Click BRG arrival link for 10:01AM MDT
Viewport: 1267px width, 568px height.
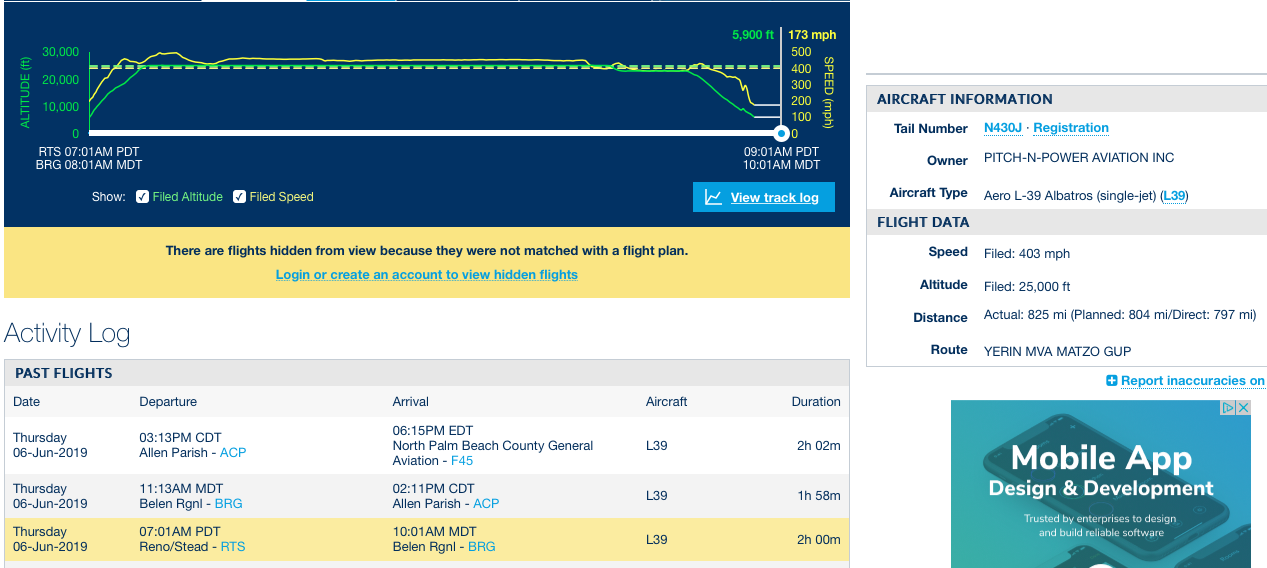point(482,547)
